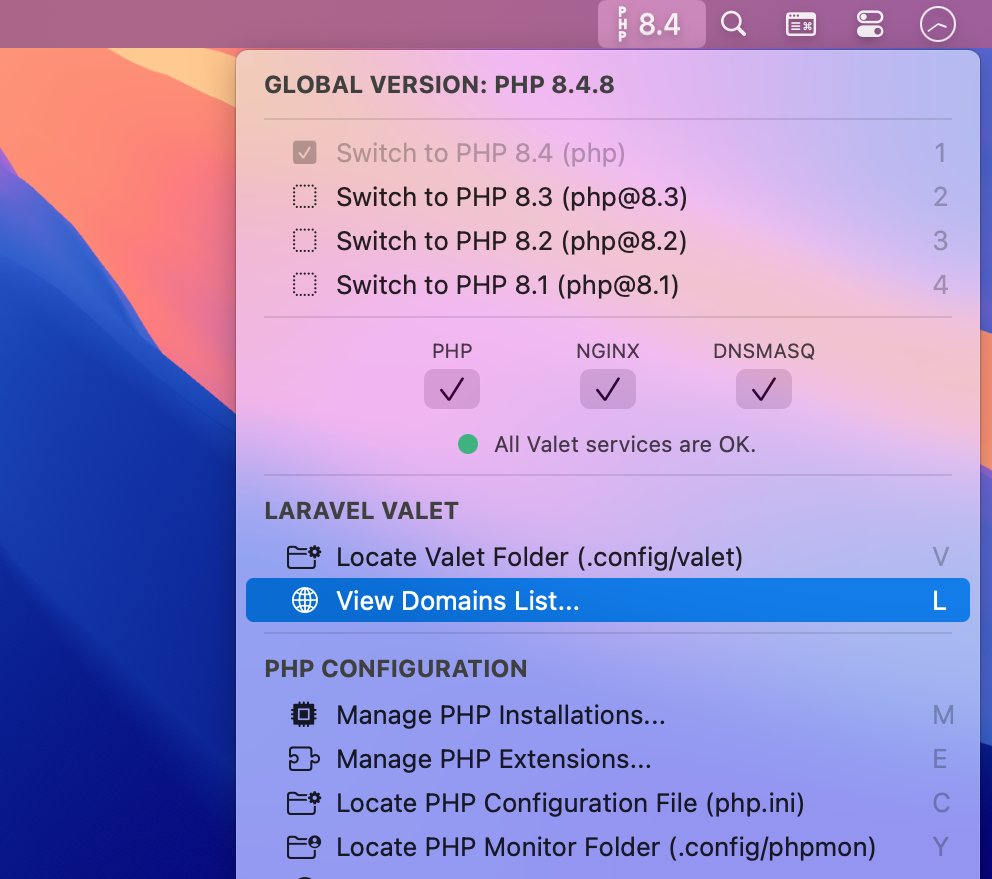The width and height of the screenshot is (992, 879).
Task: Choose View Domains List...
Action: [607, 600]
